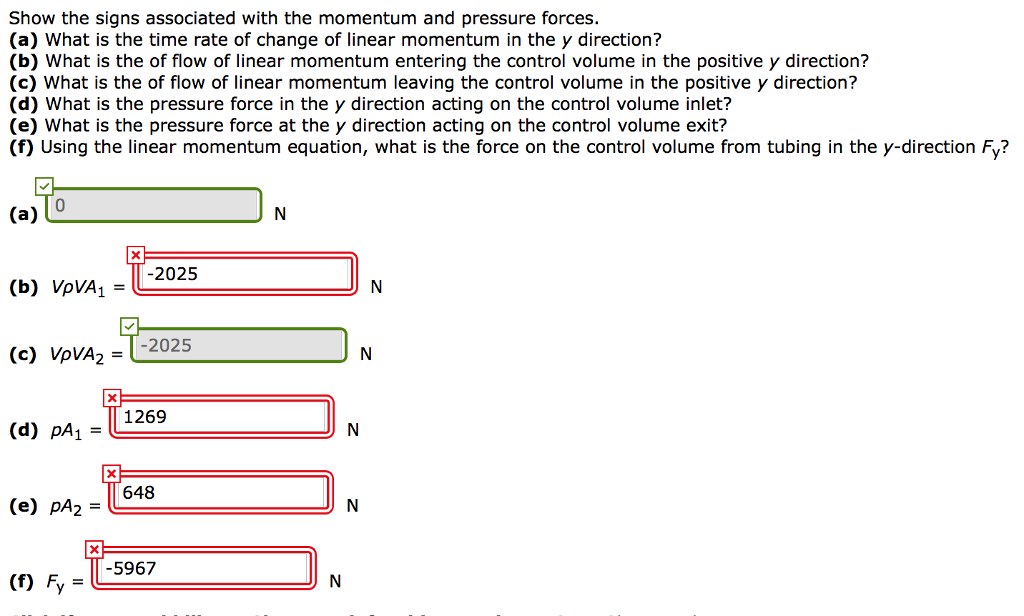Click the red X icon on answer (b)
This screenshot has height=616, width=1024.
coord(136,255)
